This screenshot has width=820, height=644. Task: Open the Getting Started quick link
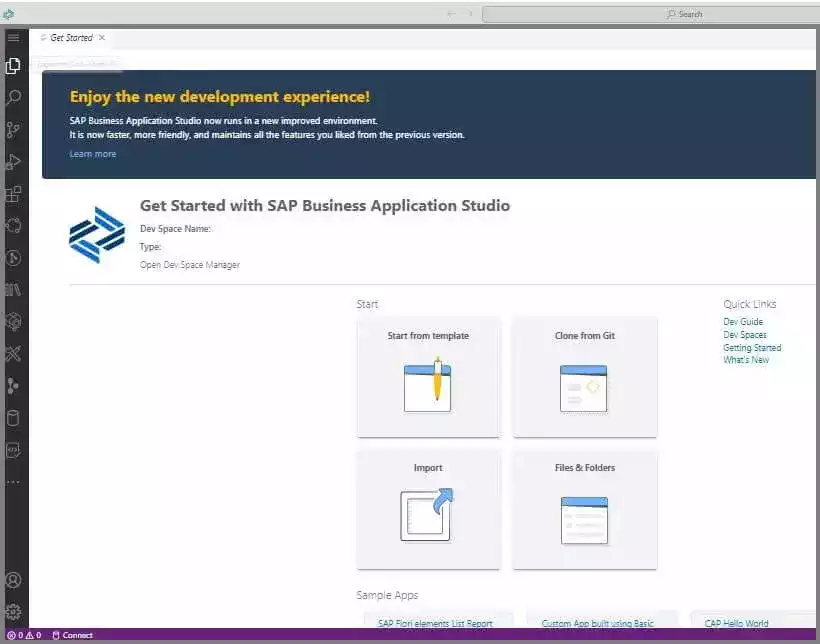coord(752,347)
